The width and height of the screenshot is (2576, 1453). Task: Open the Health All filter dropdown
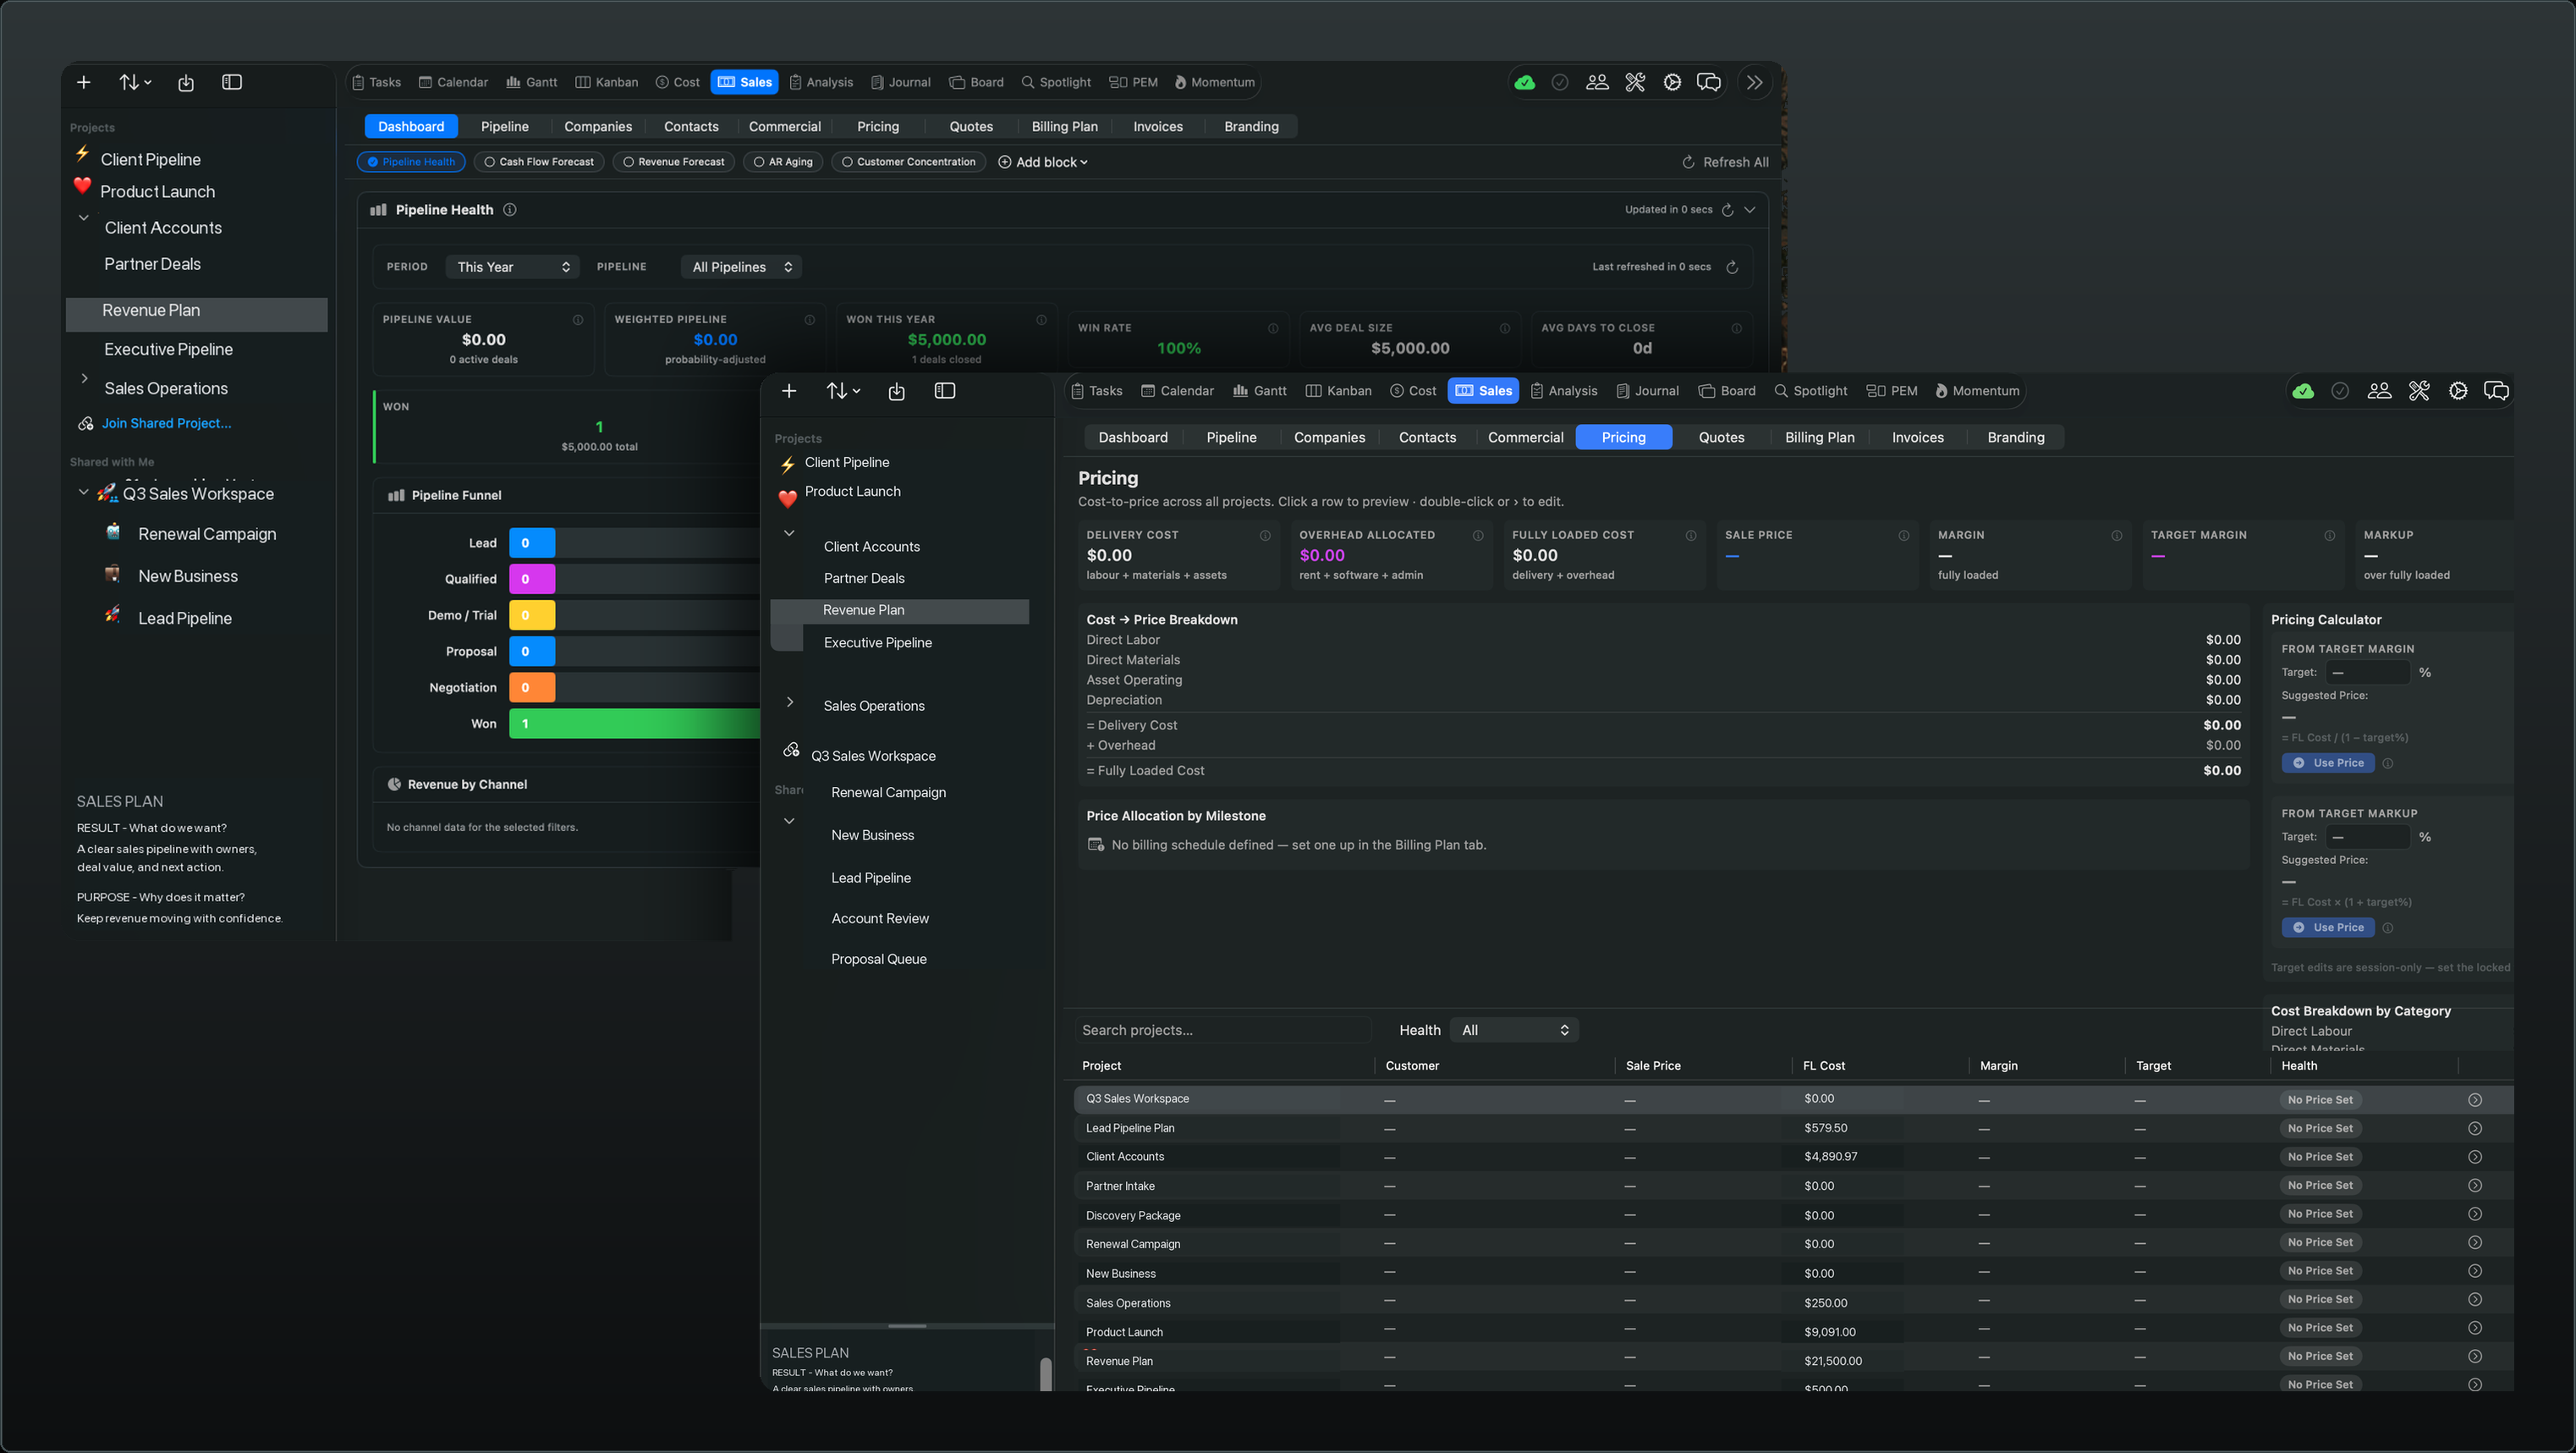(x=1515, y=1030)
